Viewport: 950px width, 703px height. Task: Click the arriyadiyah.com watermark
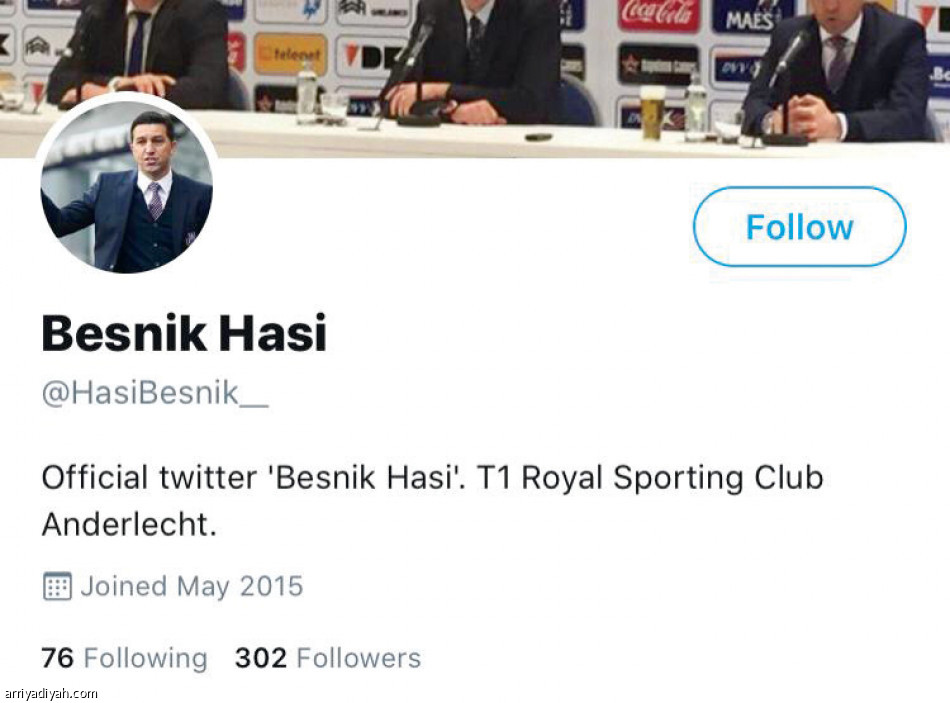(50, 693)
